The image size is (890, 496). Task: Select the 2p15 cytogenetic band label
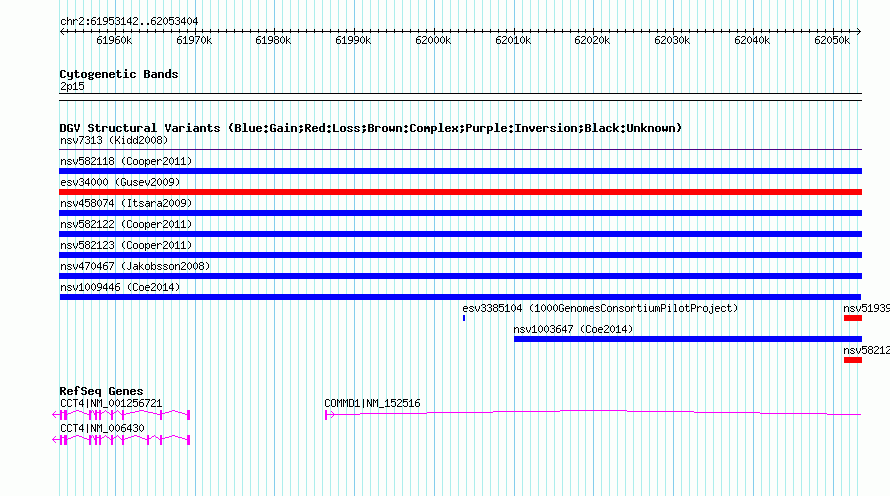pyautogui.click(x=72, y=87)
